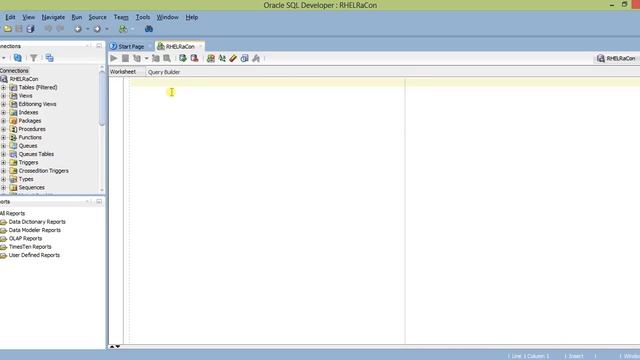Viewport: 640px width, 360px height.
Task: Open Data Modeler Reports
Action: 35,230
